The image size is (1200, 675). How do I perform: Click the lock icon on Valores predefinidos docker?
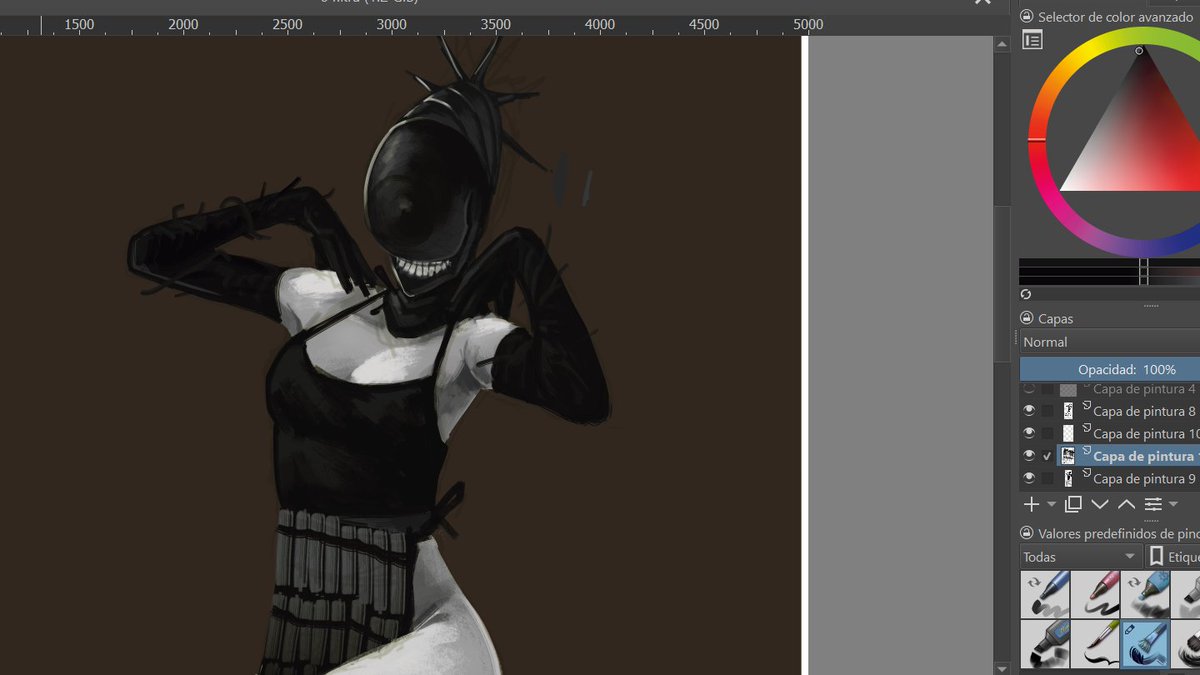click(1027, 532)
